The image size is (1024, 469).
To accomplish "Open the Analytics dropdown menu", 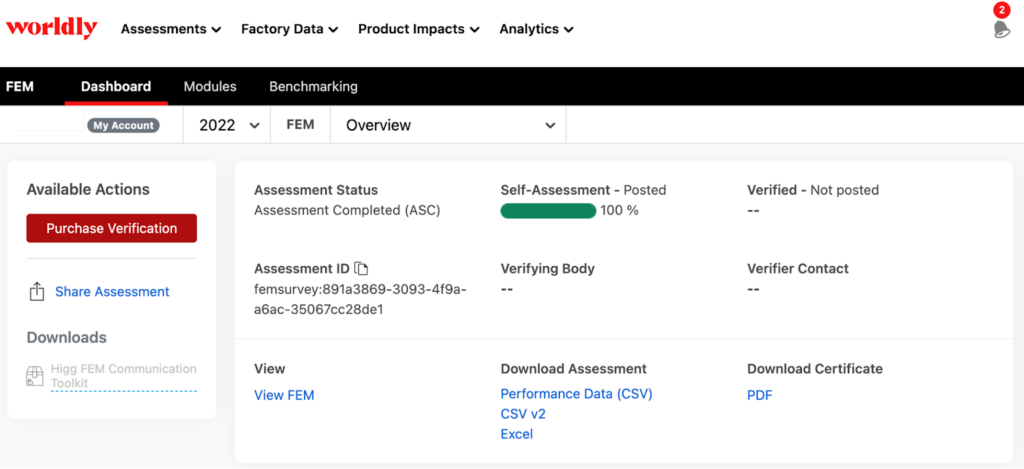I will (x=536, y=29).
